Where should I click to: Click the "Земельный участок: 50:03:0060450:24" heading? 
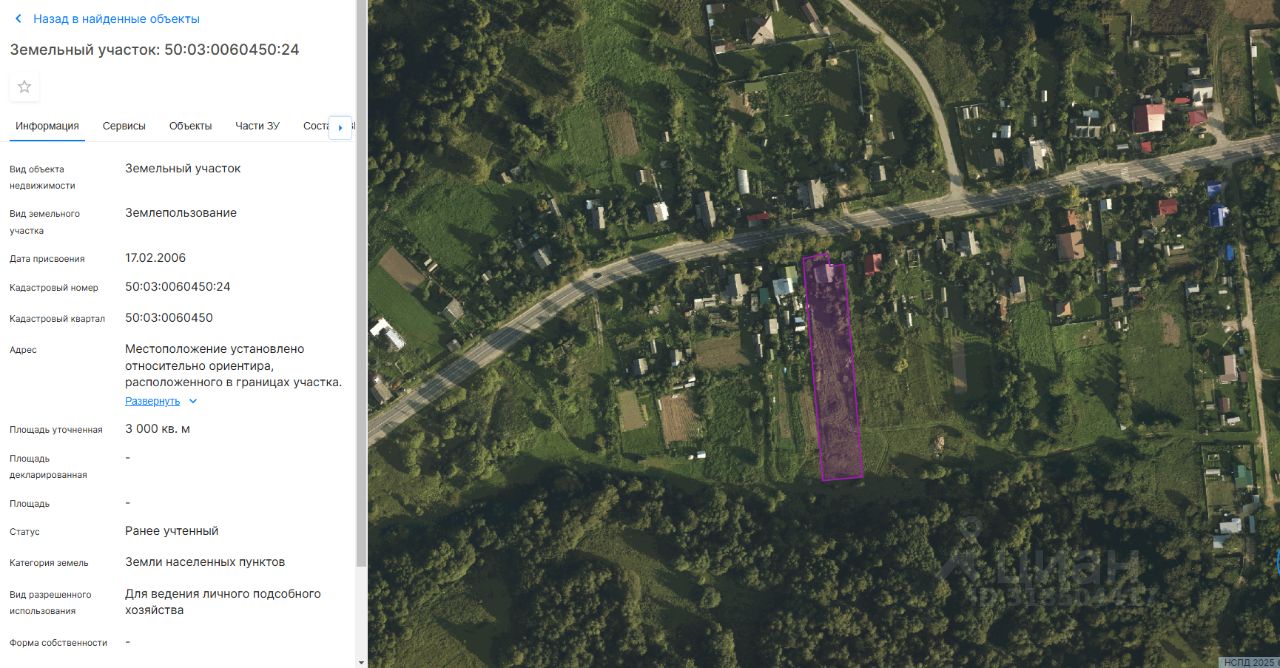154,50
